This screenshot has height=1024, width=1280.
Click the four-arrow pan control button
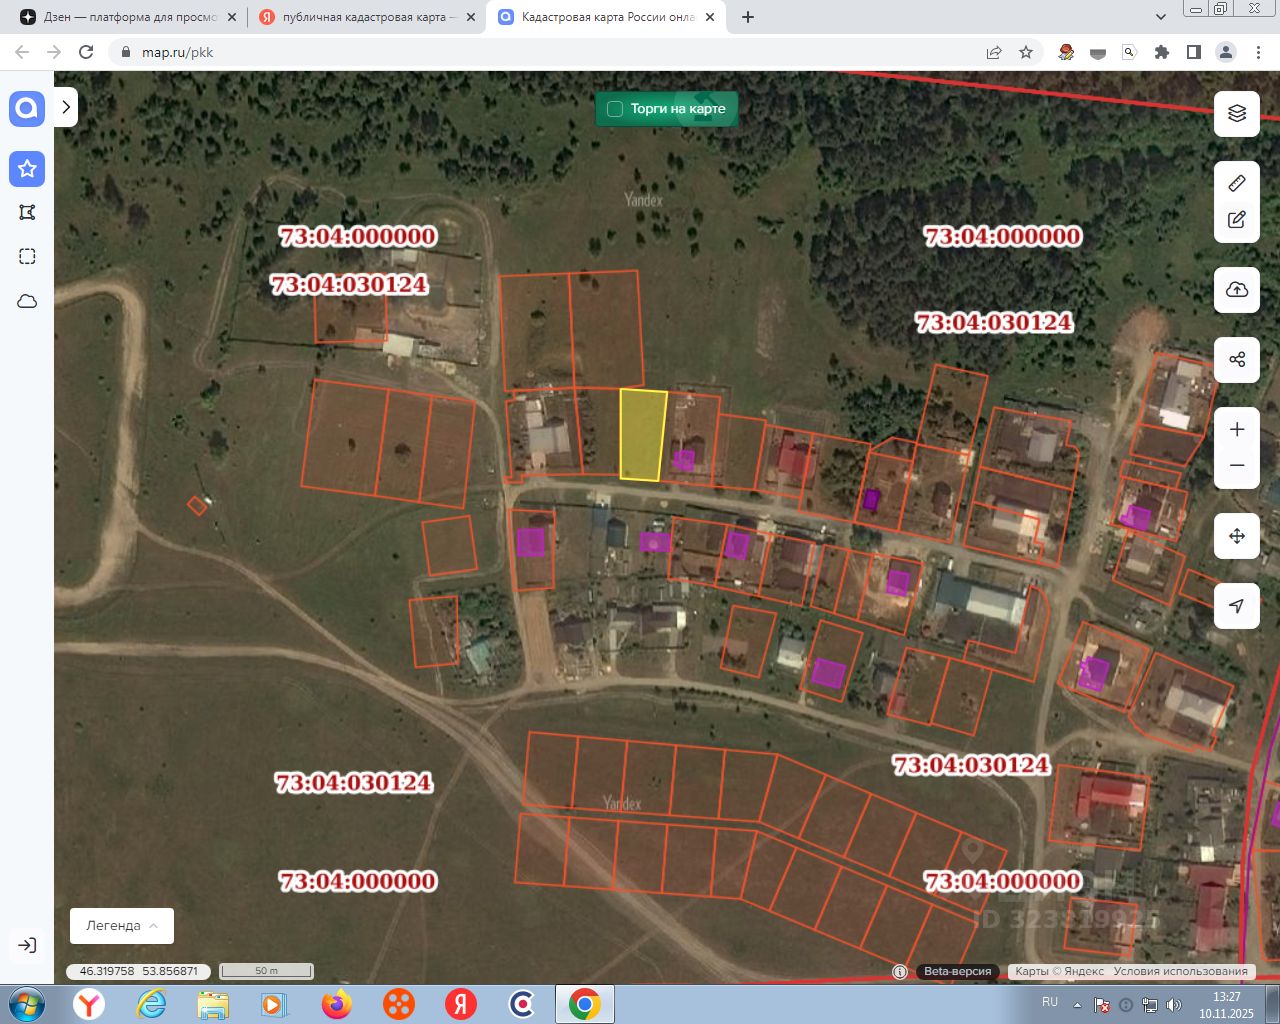click(1237, 536)
